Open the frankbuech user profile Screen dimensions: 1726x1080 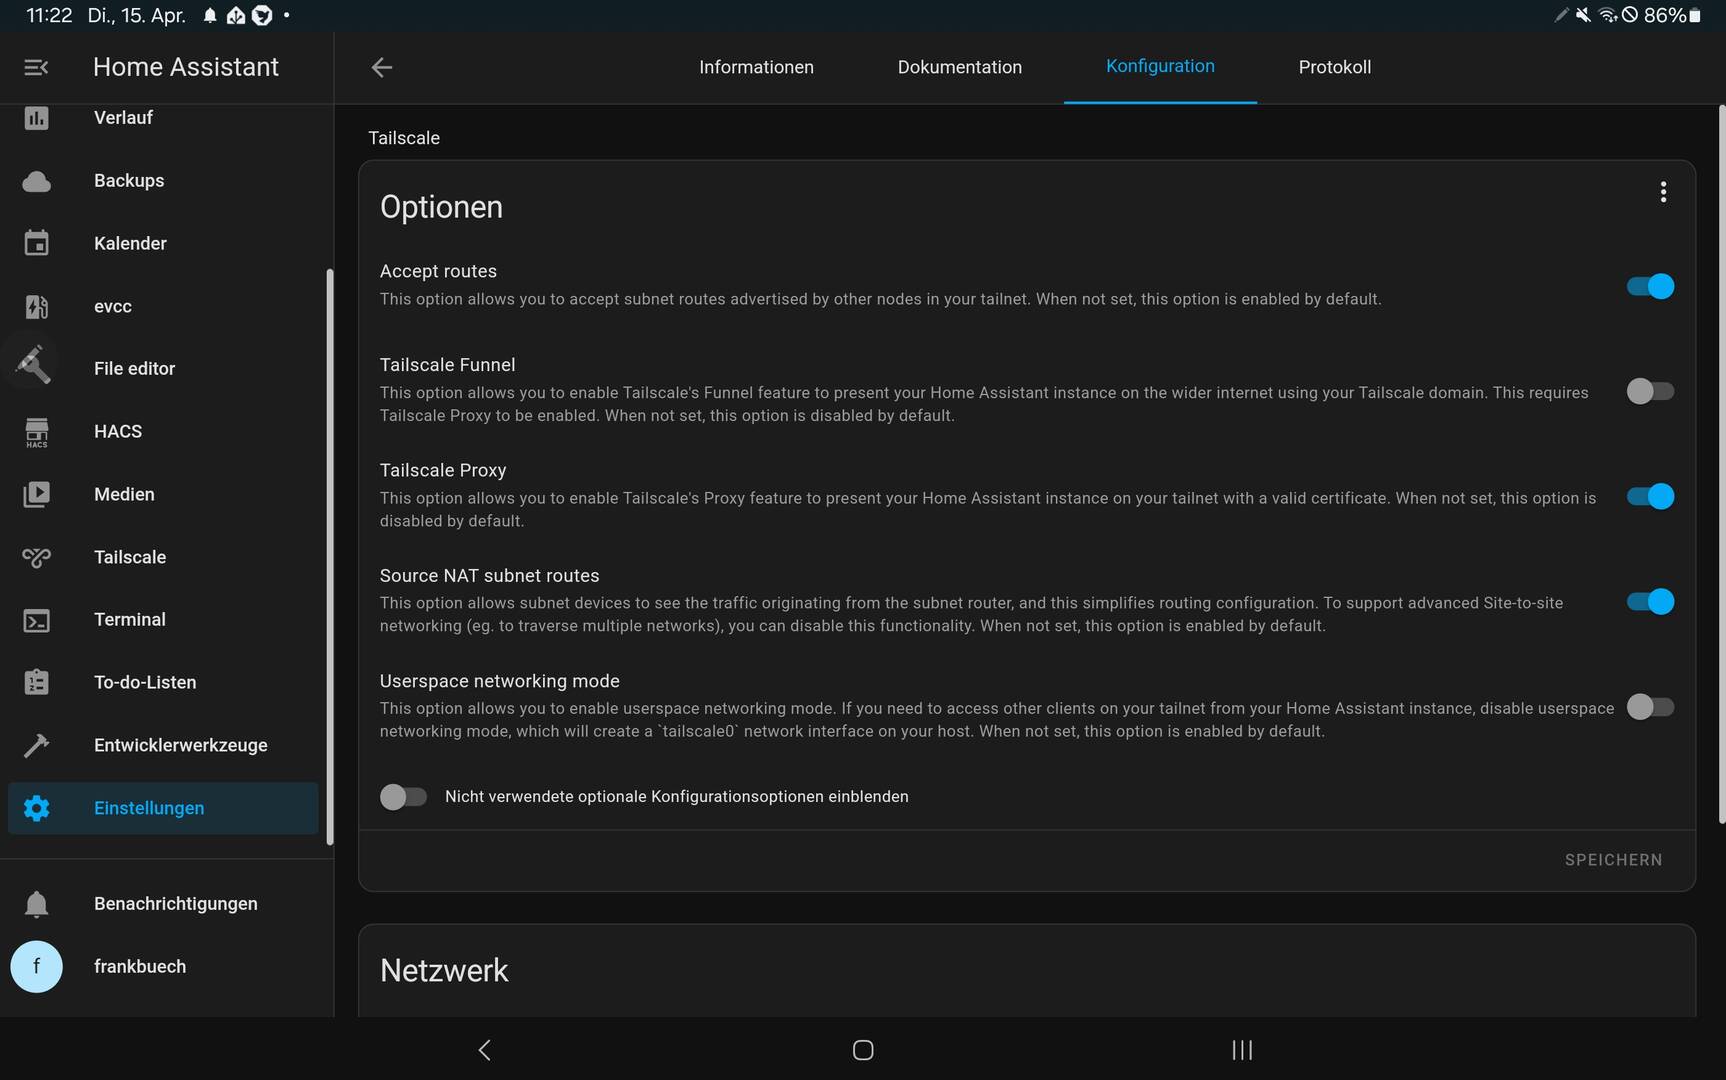(x=139, y=967)
